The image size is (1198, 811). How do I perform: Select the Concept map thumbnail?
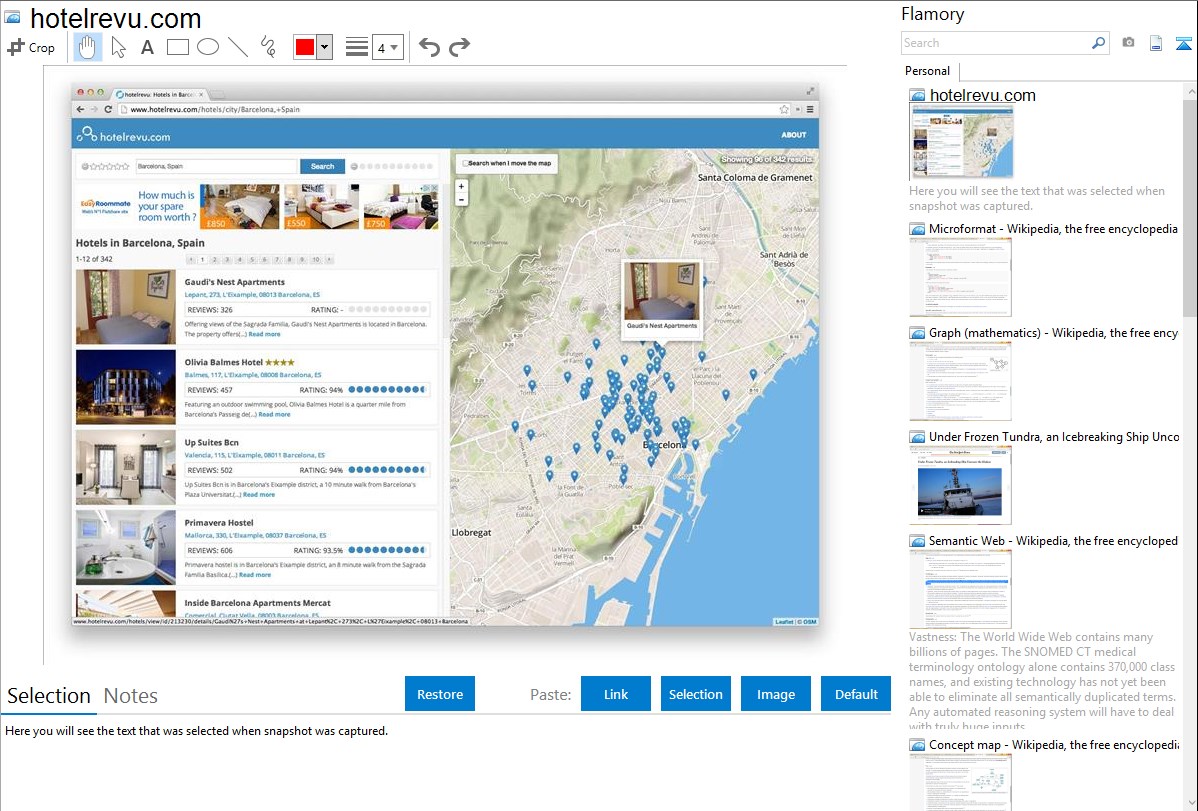(960, 782)
